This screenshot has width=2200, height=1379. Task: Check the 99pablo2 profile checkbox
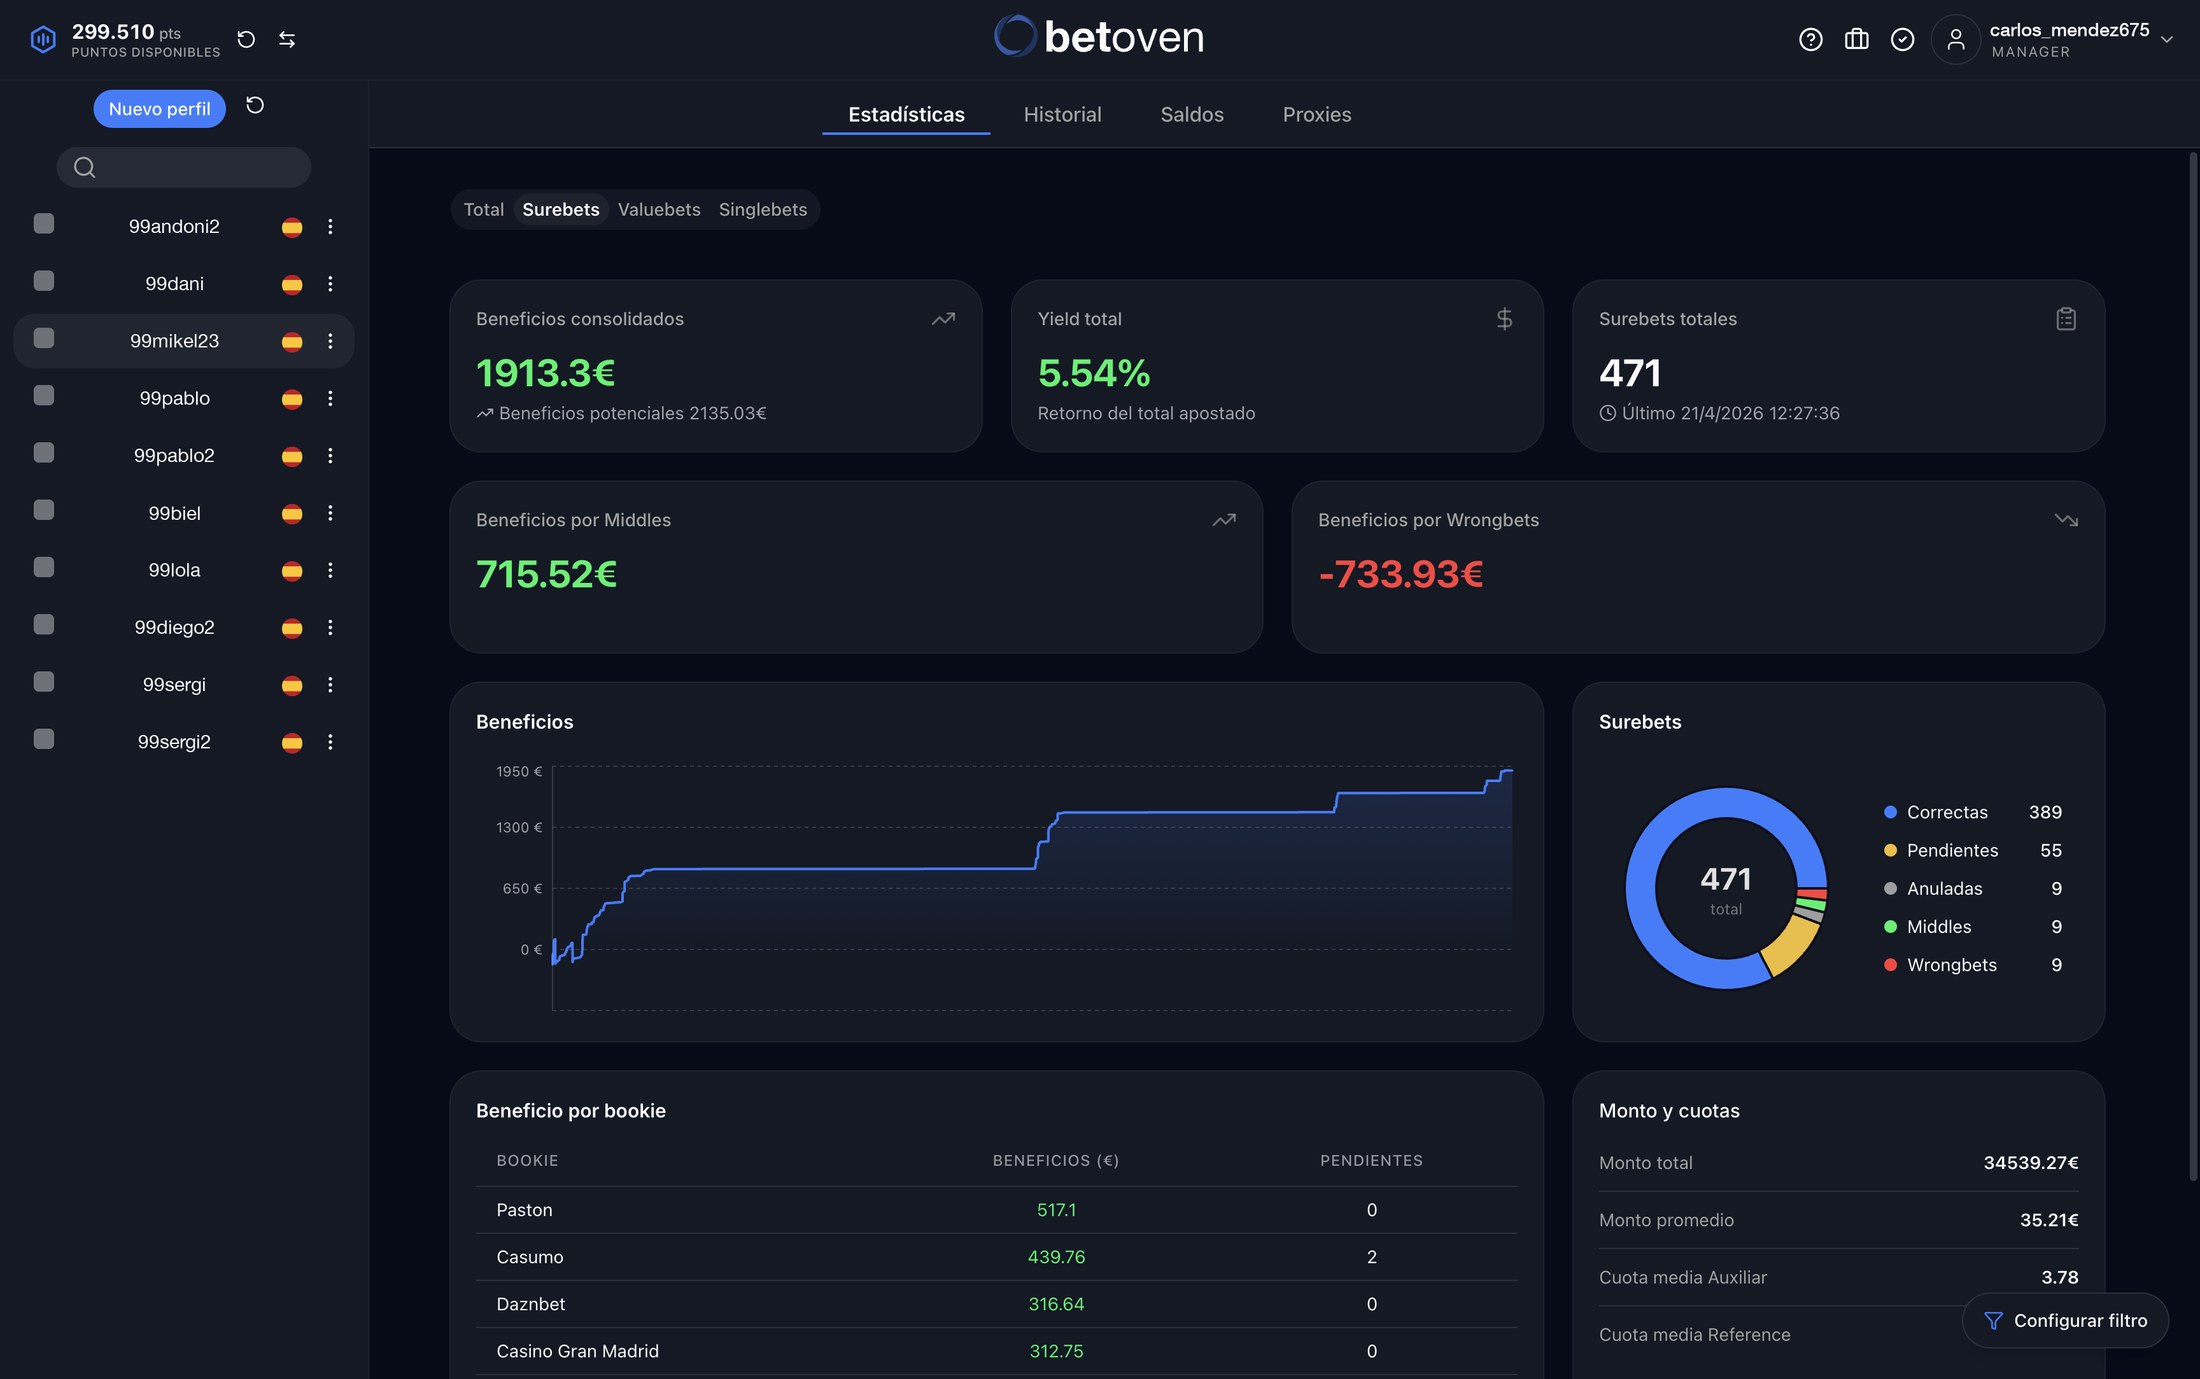pos(44,453)
